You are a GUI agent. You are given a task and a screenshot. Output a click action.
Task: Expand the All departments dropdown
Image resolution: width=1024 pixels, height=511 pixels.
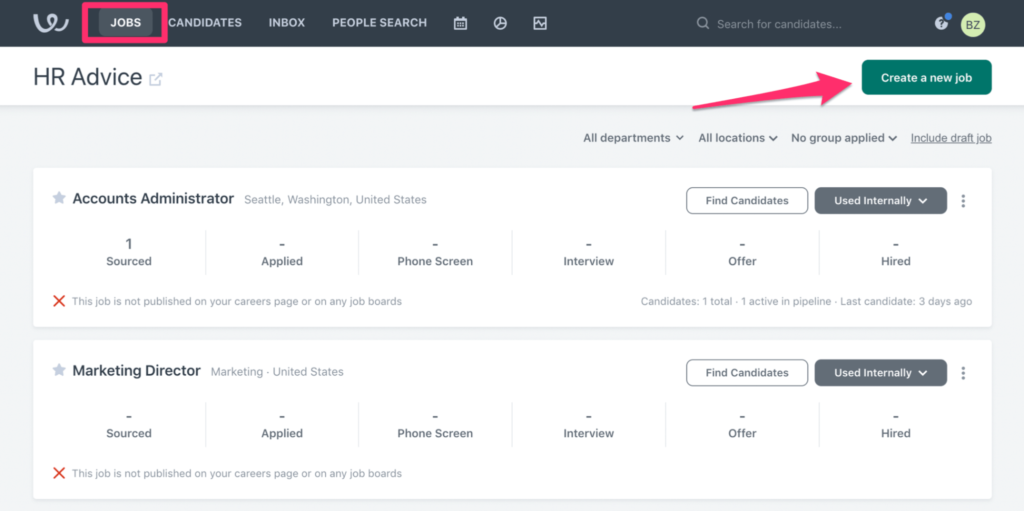click(633, 138)
